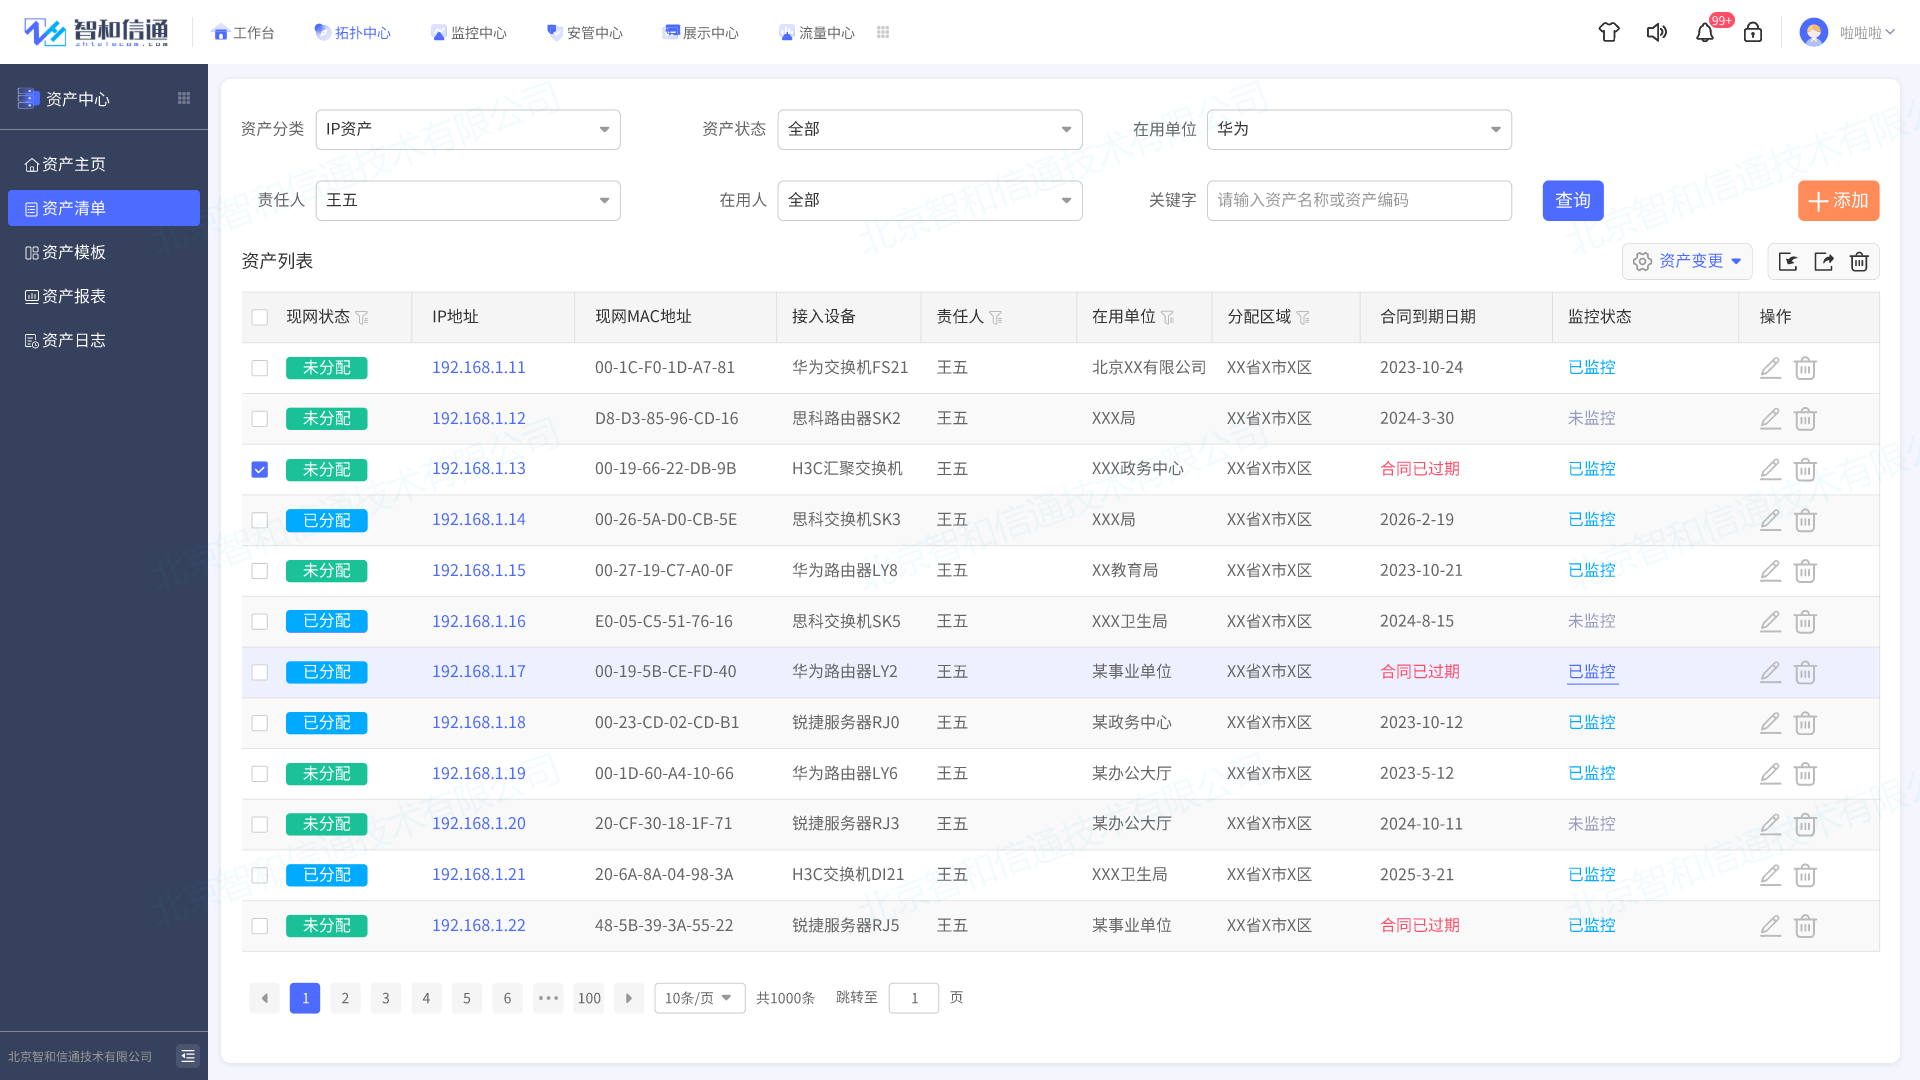
Task: Open 流量中心 from the top menu
Action: pos(816,32)
